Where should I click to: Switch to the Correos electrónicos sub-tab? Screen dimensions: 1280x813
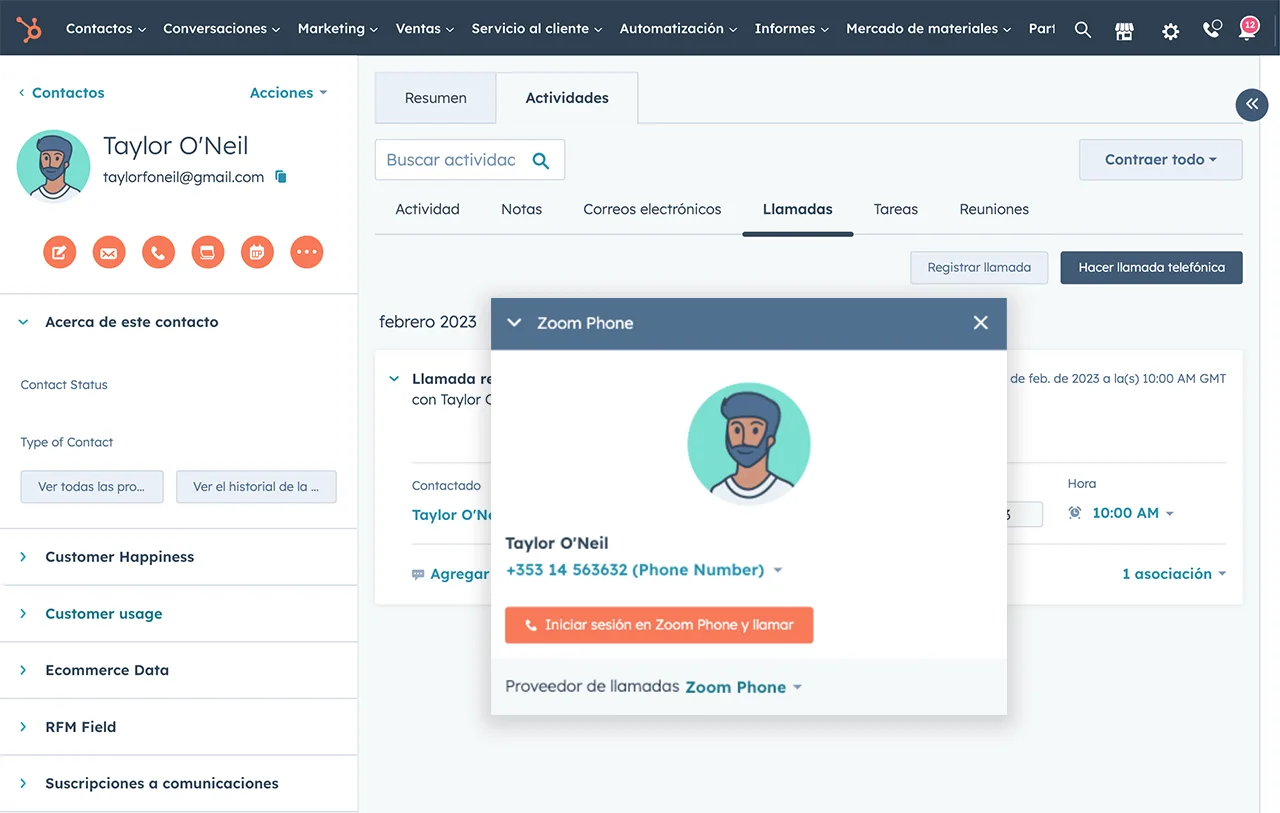[x=652, y=209]
